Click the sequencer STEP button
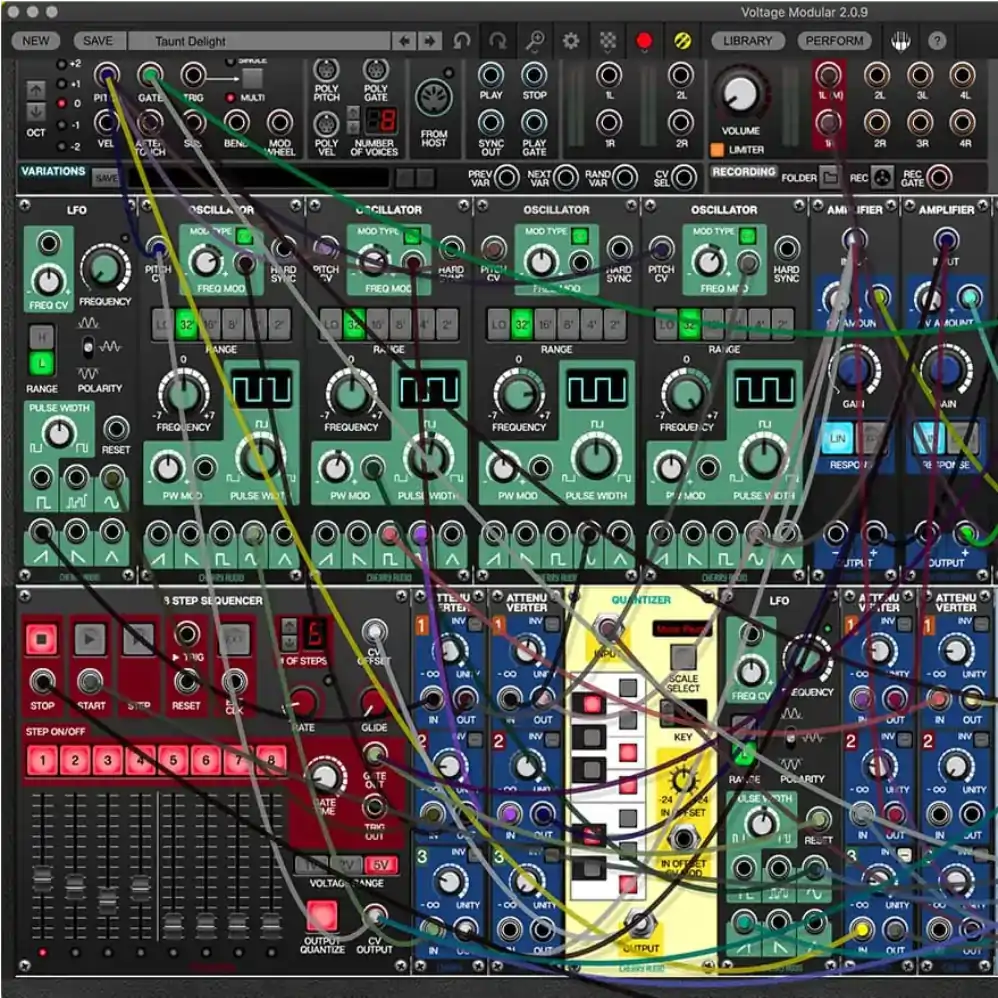 tap(138, 638)
